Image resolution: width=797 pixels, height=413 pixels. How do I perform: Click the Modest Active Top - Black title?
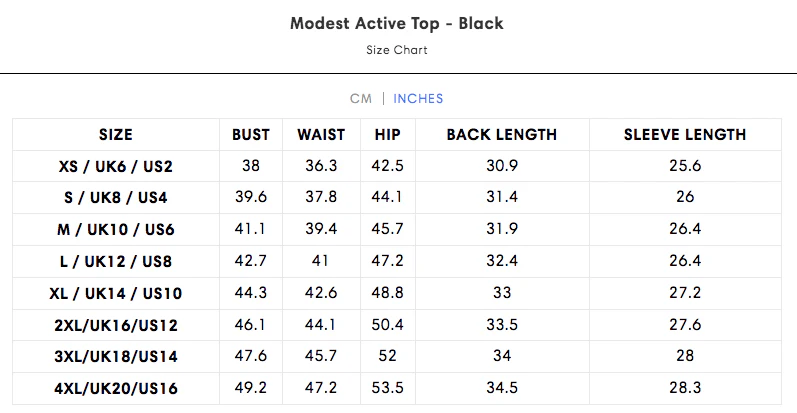(x=397, y=23)
